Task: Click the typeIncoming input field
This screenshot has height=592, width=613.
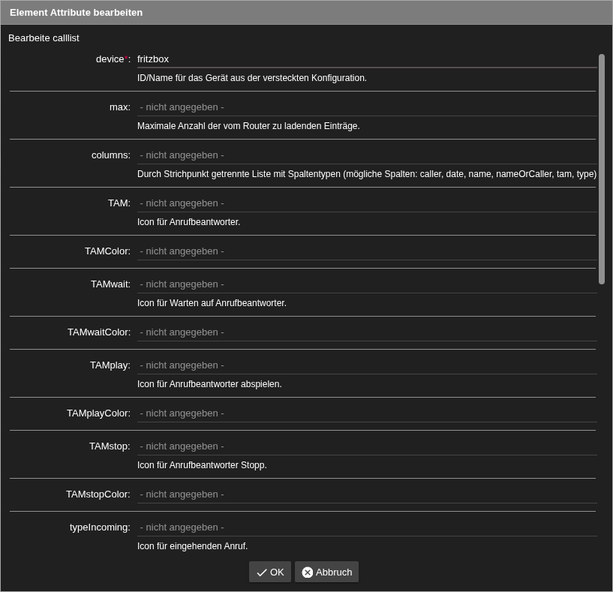Action: 367,527
